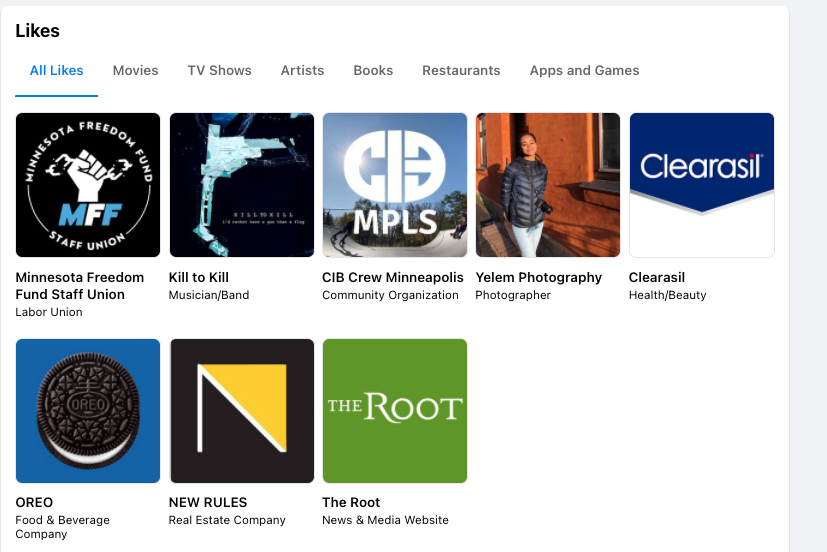This screenshot has height=552, width=827.
Task: Open the Yelem Photography profile photo
Action: pos(548,185)
